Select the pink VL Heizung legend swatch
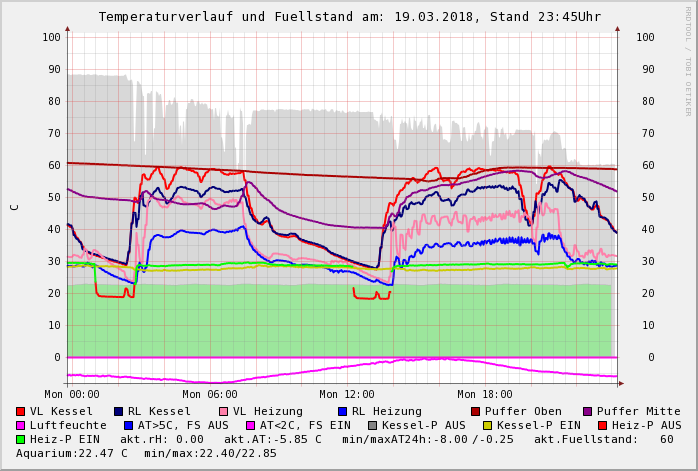Viewport: 698px width, 471px height. pos(223,411)
